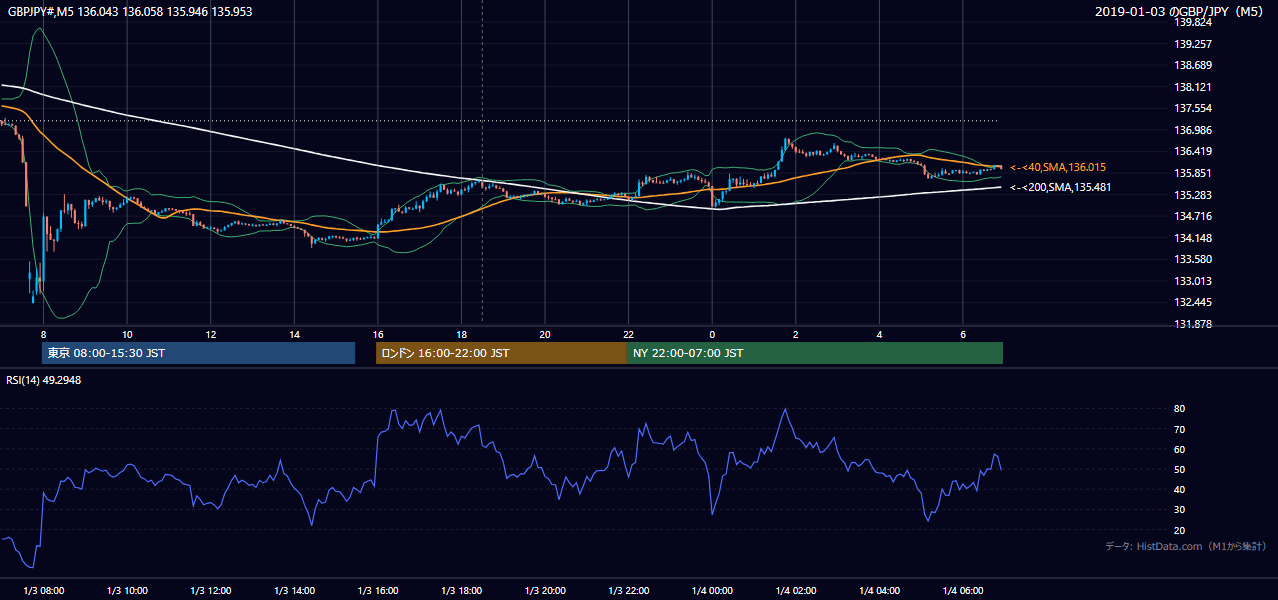
Task: Click hour label 16 under price chart
Action: [x=378, y=334]
